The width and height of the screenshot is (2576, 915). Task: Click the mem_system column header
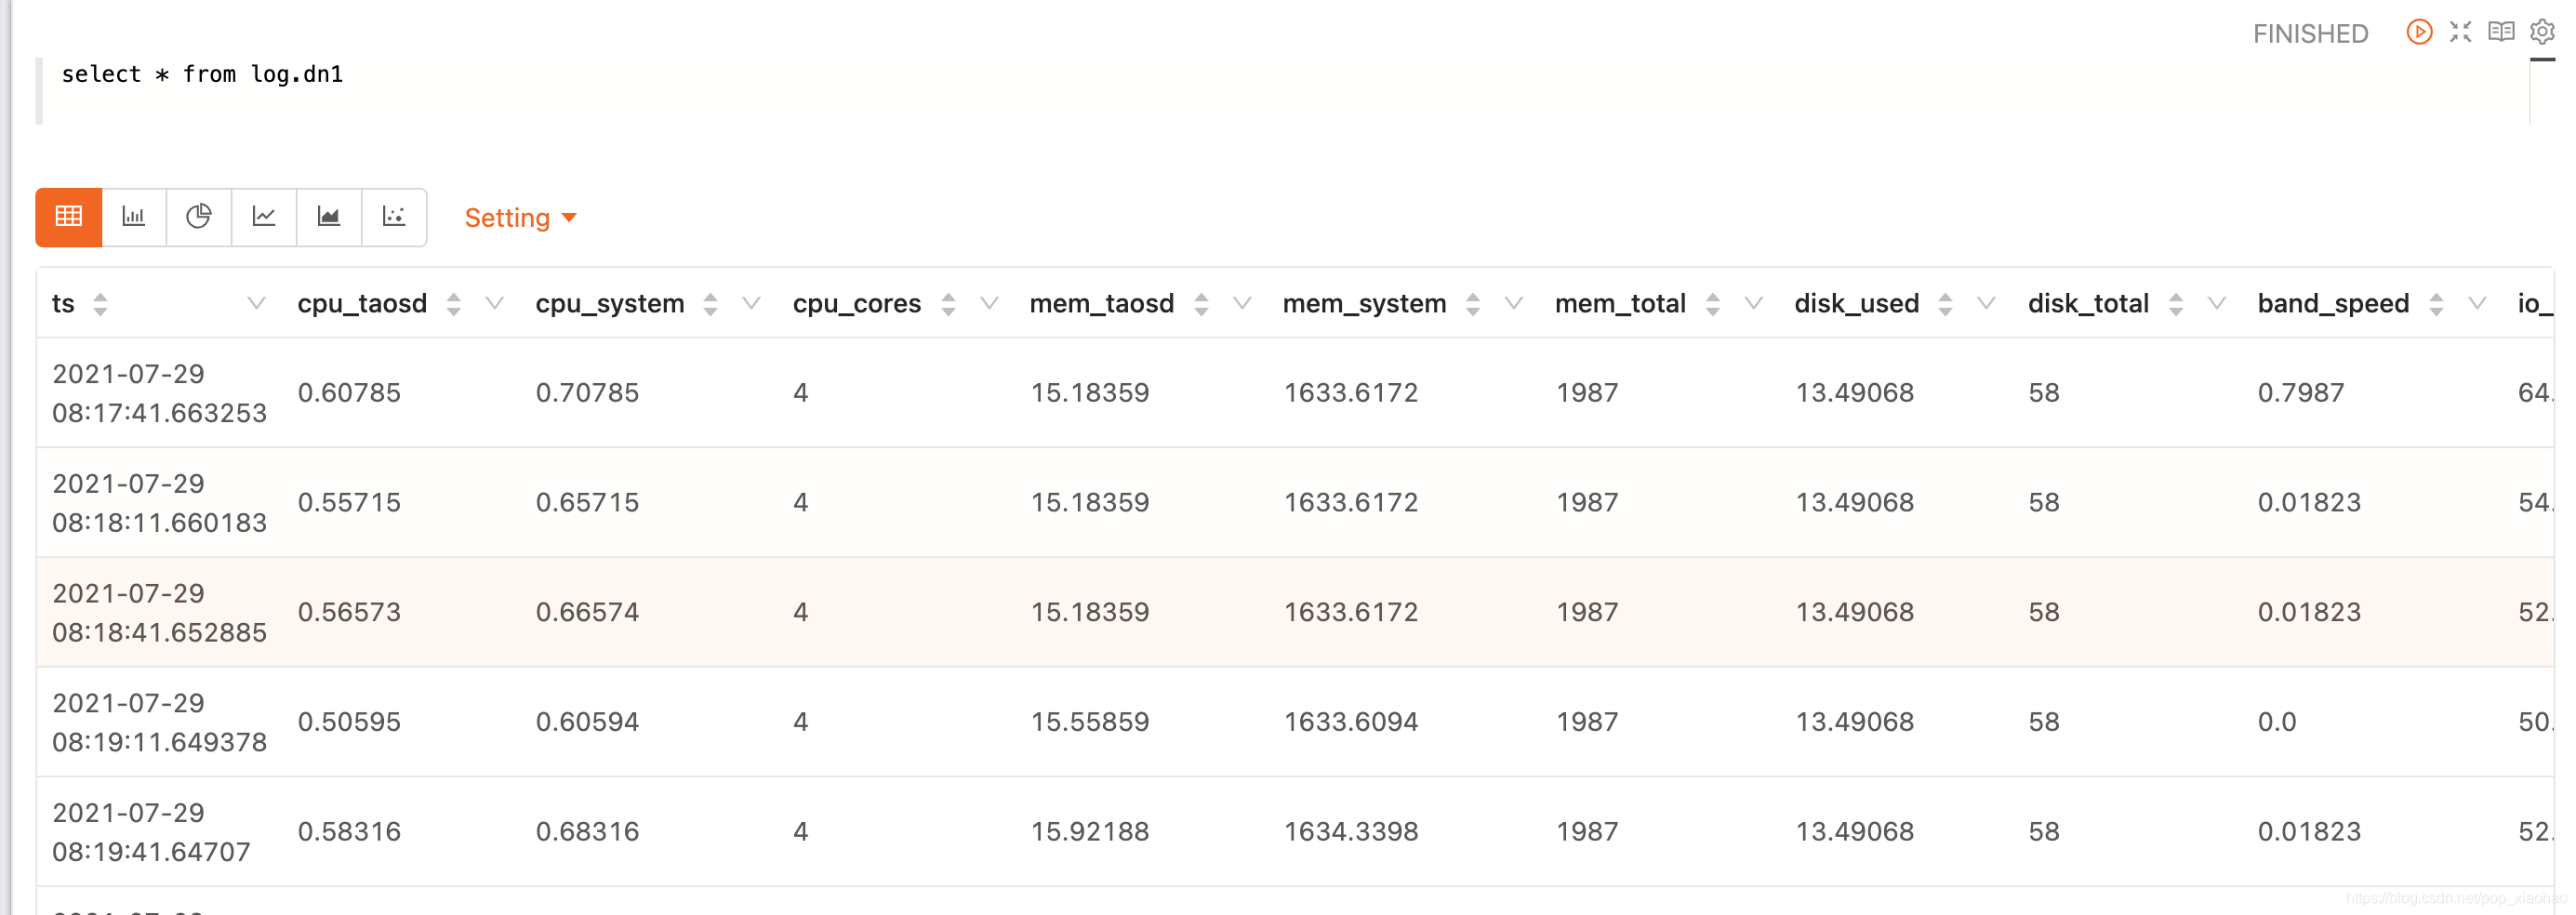pyautogui.click(x=1364, y=303)
